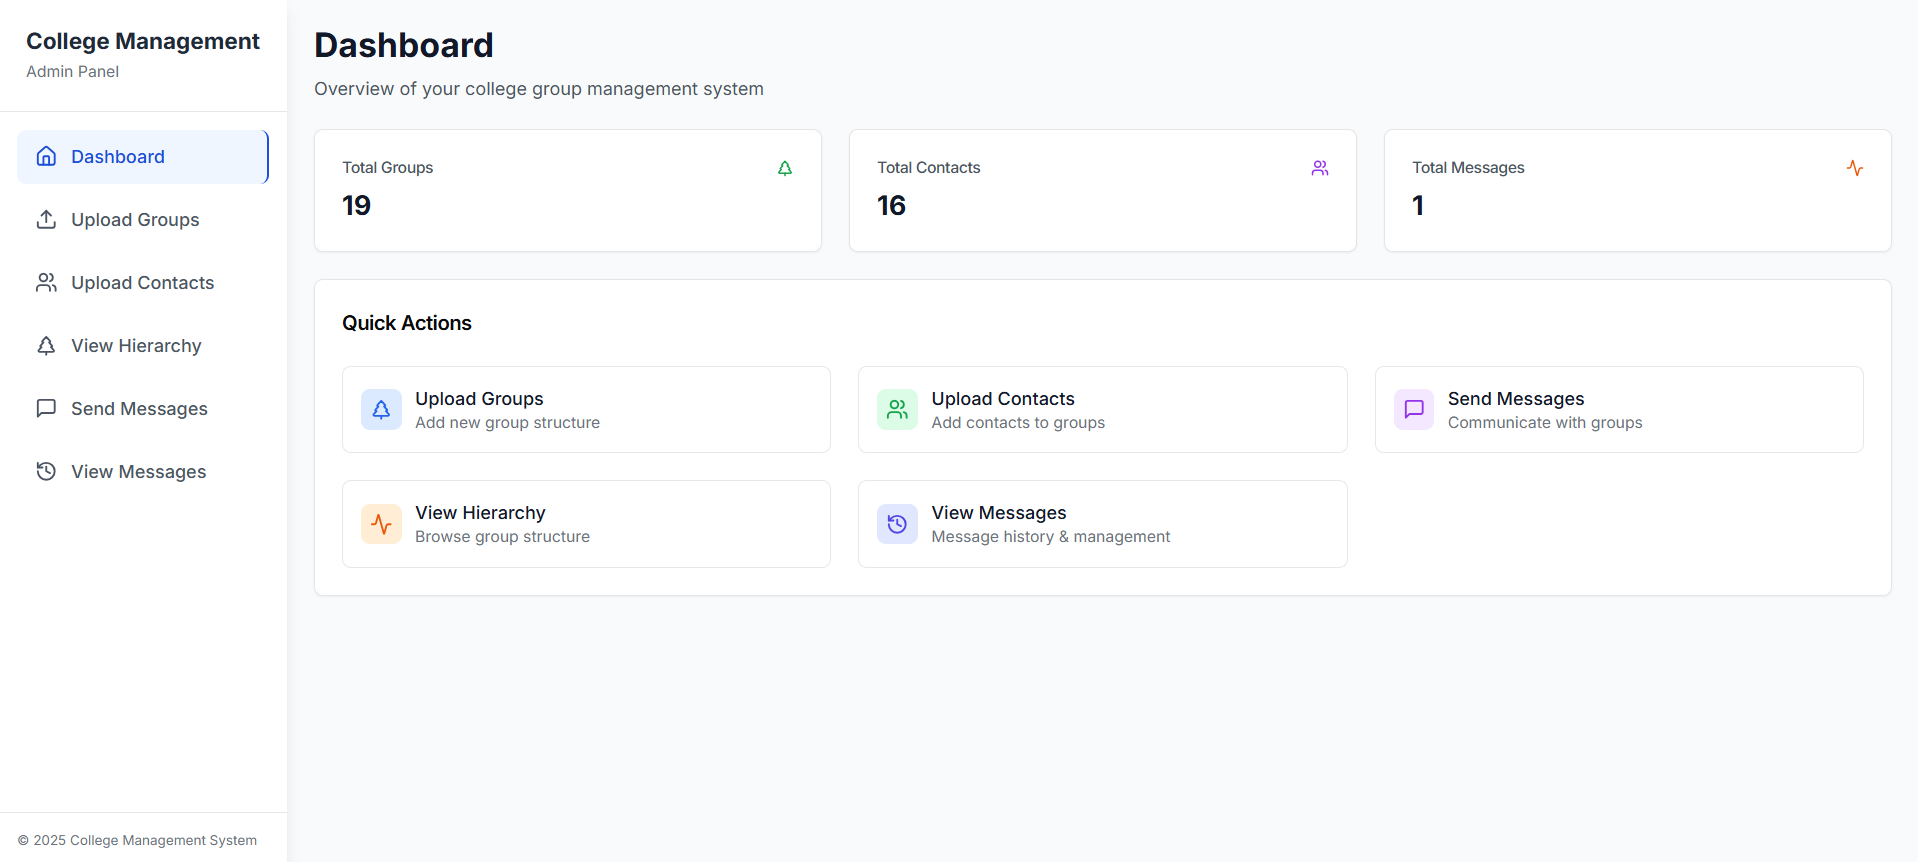Click the upload arrow icon beside Upload Groups
This screenshot has height=862, width=1918.
coord(46,219)
